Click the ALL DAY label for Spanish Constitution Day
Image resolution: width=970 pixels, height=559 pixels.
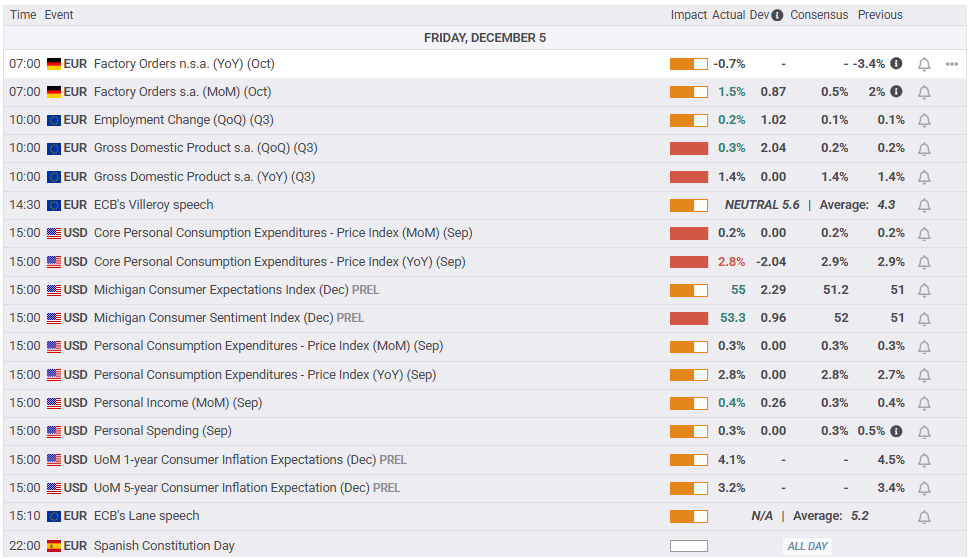(808, 546)
